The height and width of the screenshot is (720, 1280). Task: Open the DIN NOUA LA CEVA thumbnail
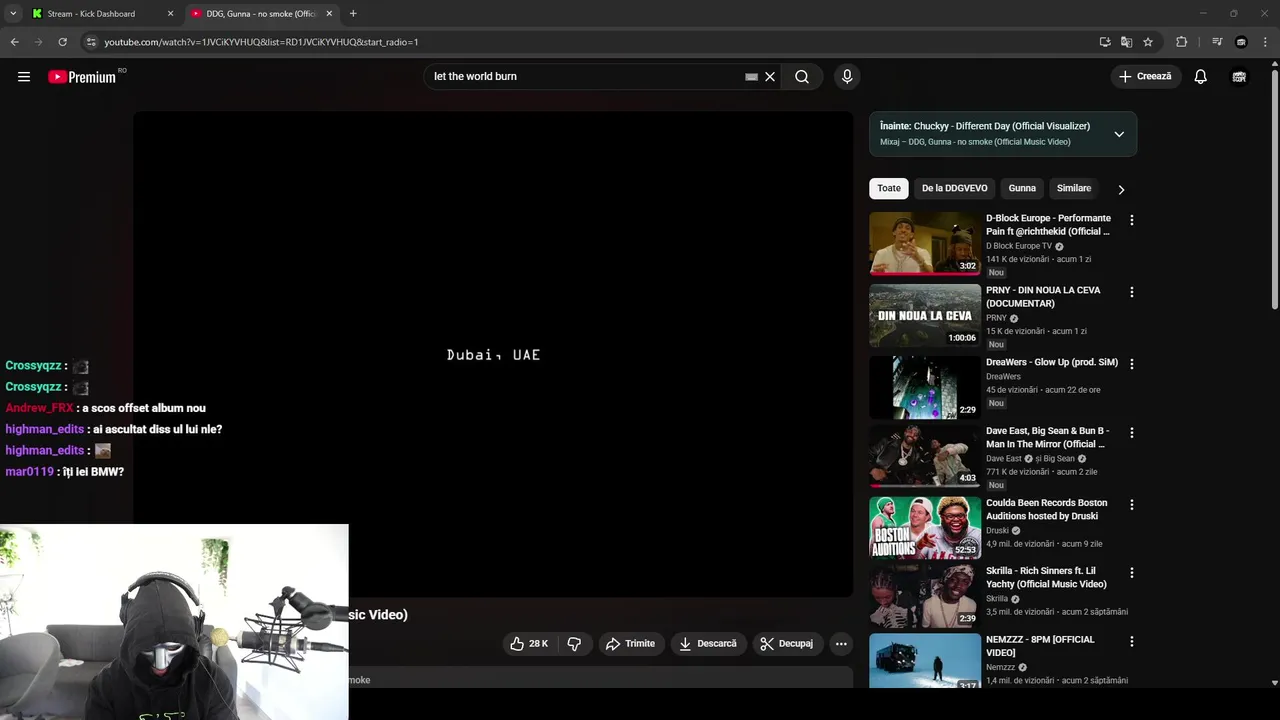point(925,315)
